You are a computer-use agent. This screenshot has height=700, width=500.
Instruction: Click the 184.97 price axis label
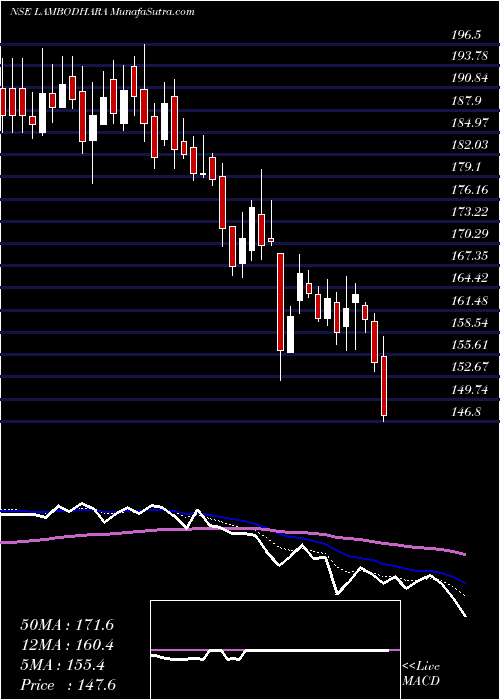tap(470, 123)
